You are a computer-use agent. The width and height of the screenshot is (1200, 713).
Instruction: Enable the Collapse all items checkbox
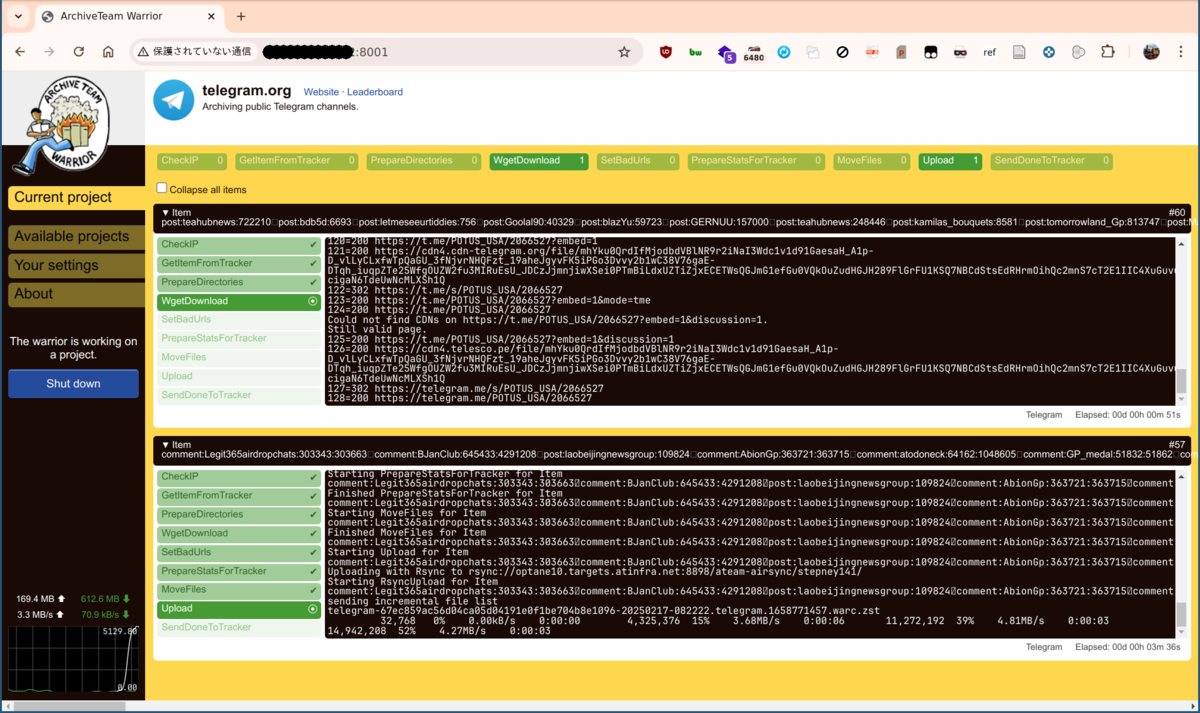coord(161,187)
